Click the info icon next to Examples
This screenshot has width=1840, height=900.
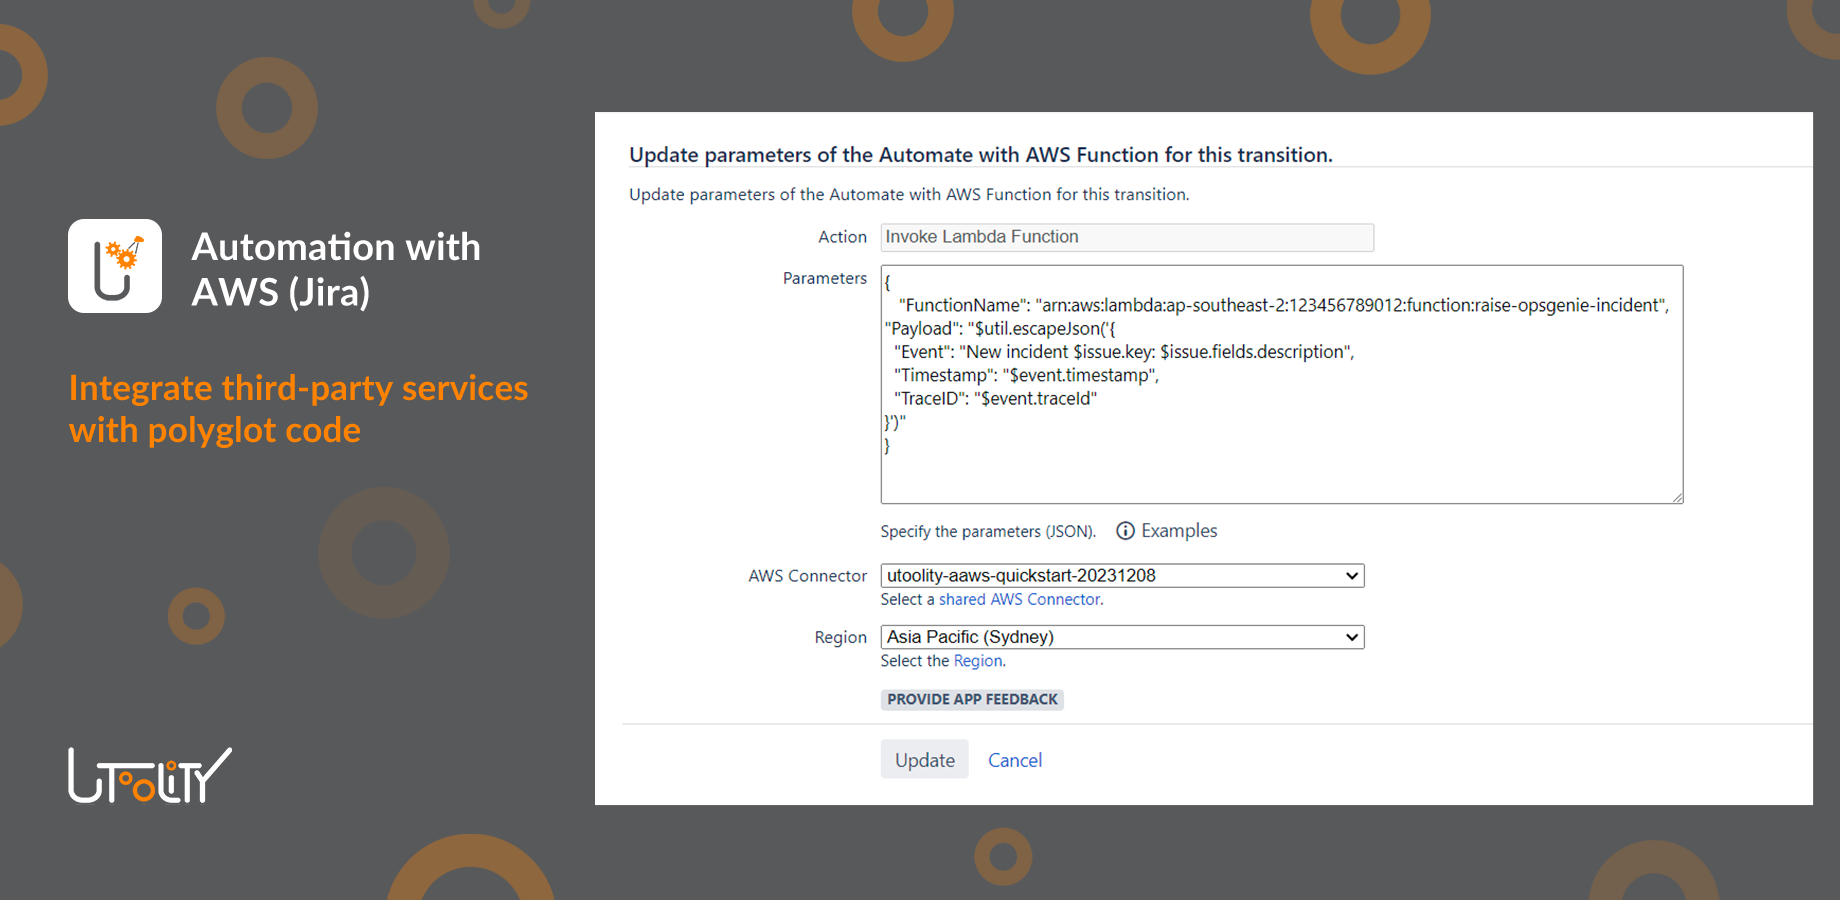(x=1125, y=531)
